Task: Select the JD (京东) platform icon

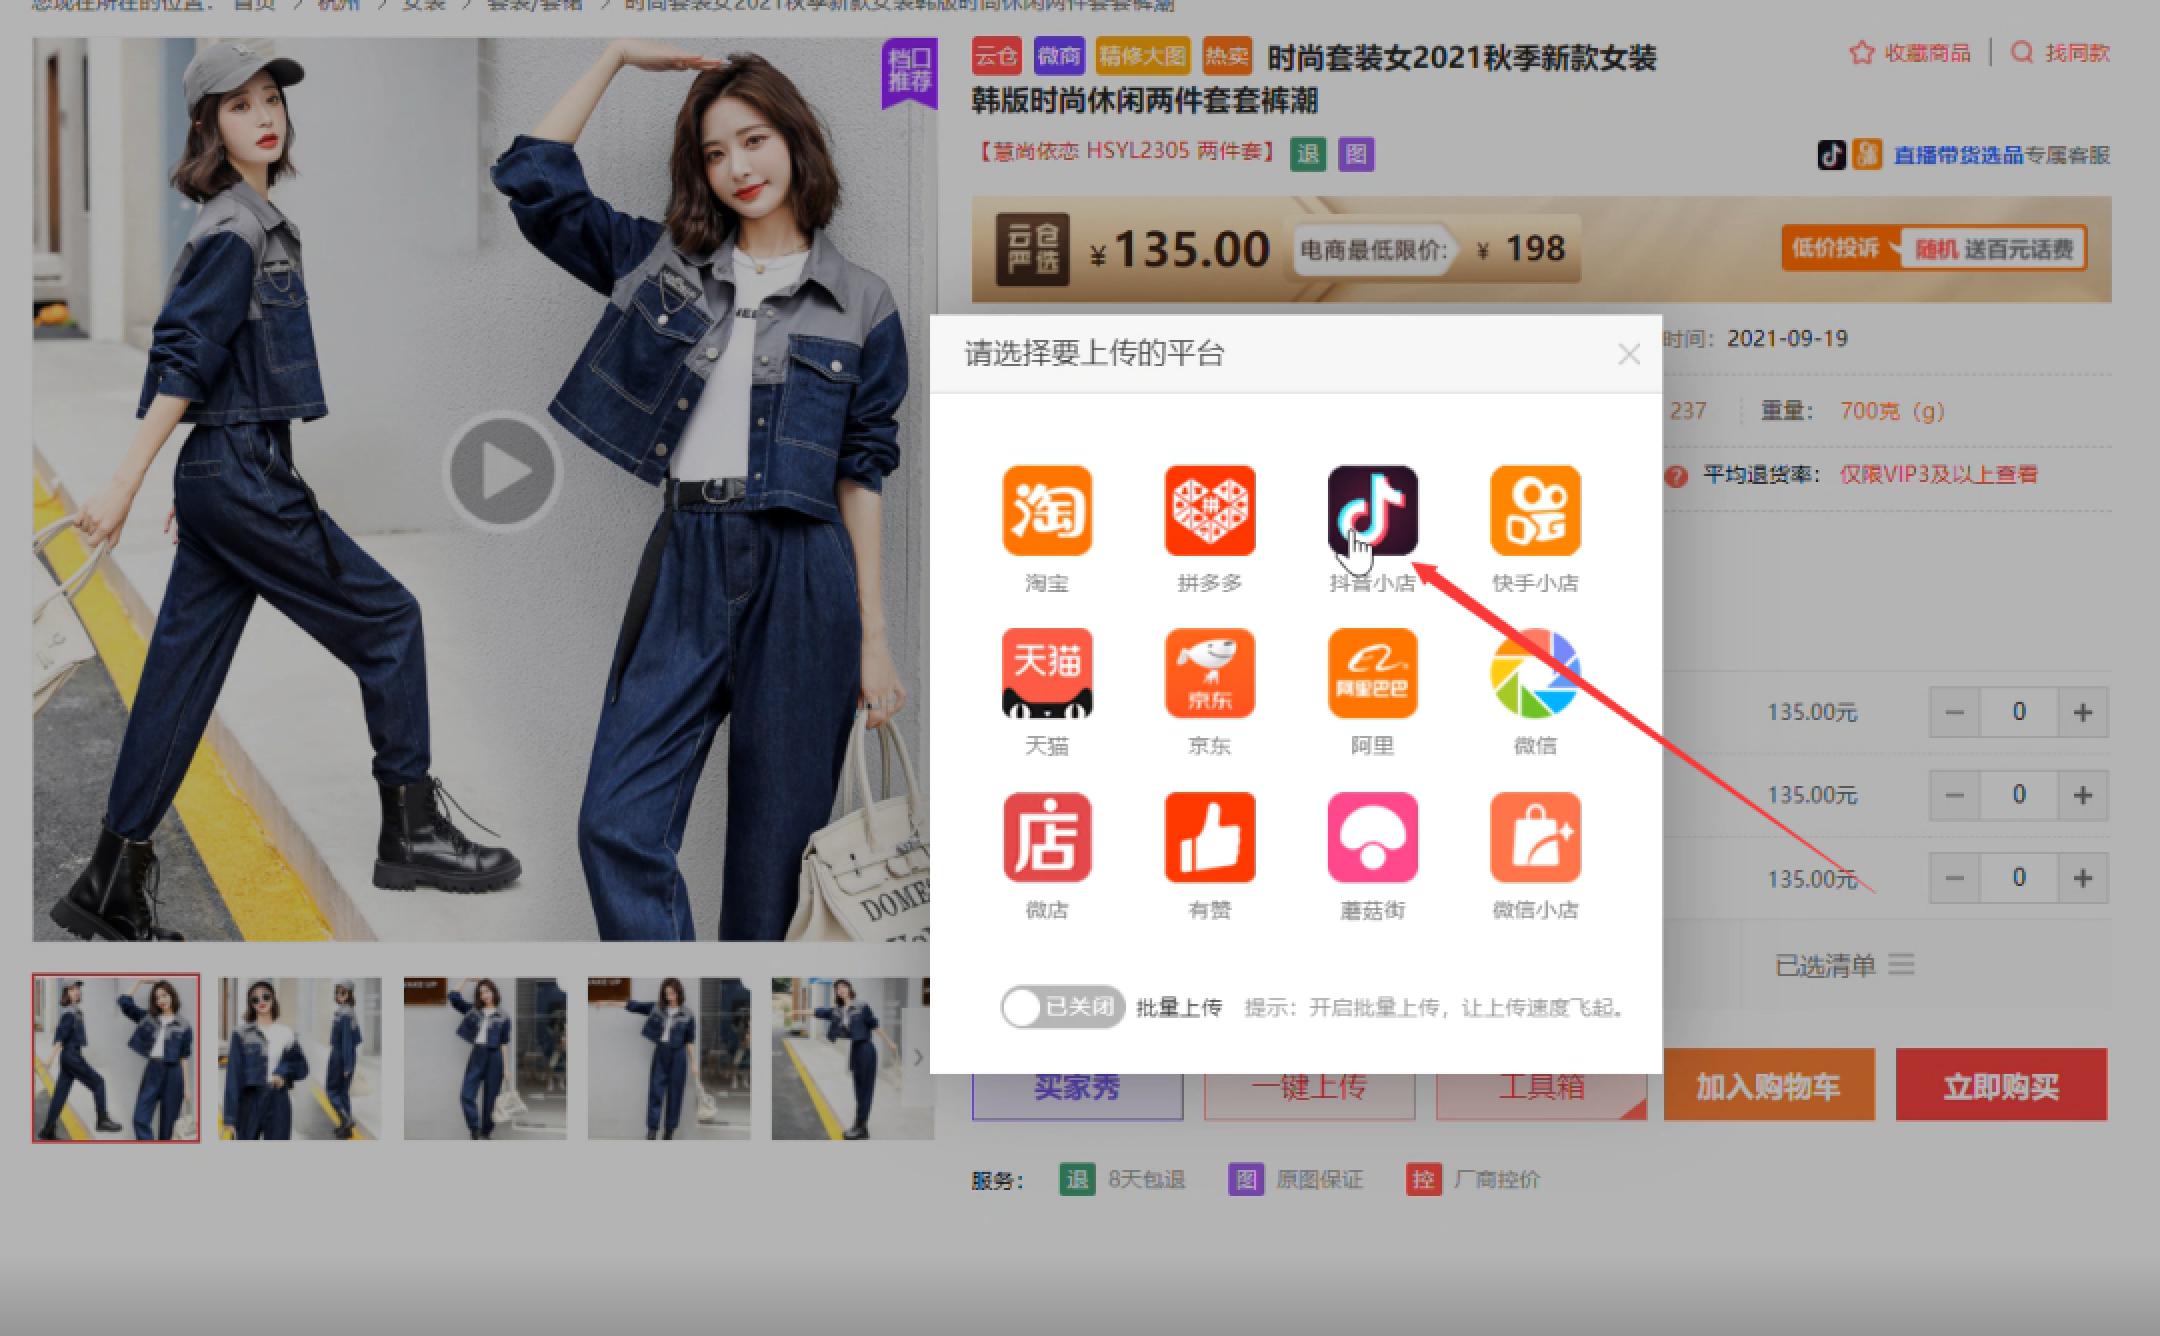Action: click(1210, 673)
